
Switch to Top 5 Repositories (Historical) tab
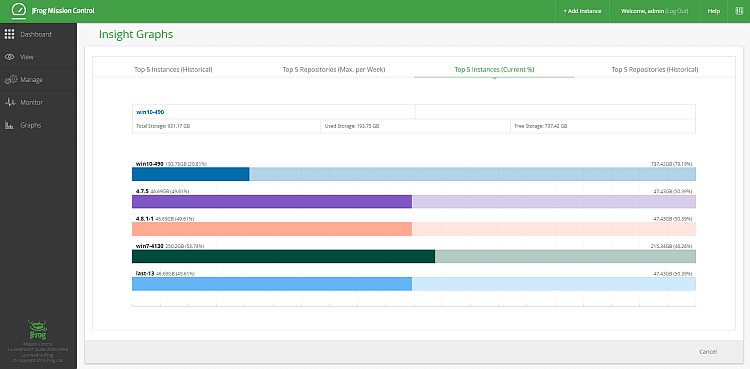coord(655,69)
